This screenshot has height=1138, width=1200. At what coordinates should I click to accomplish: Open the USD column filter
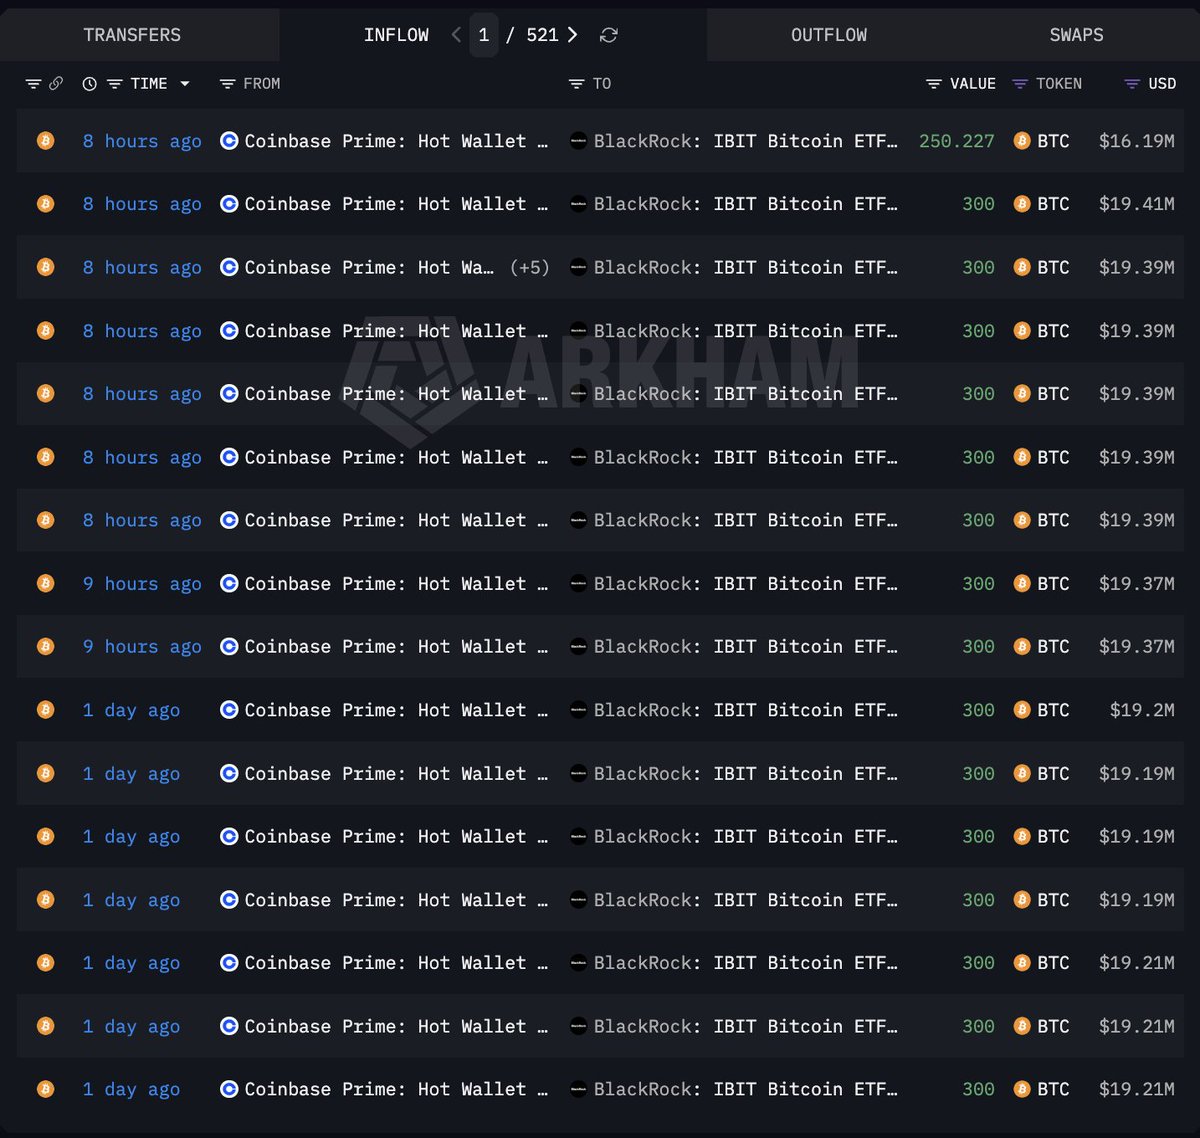[x=1132, y=84]
